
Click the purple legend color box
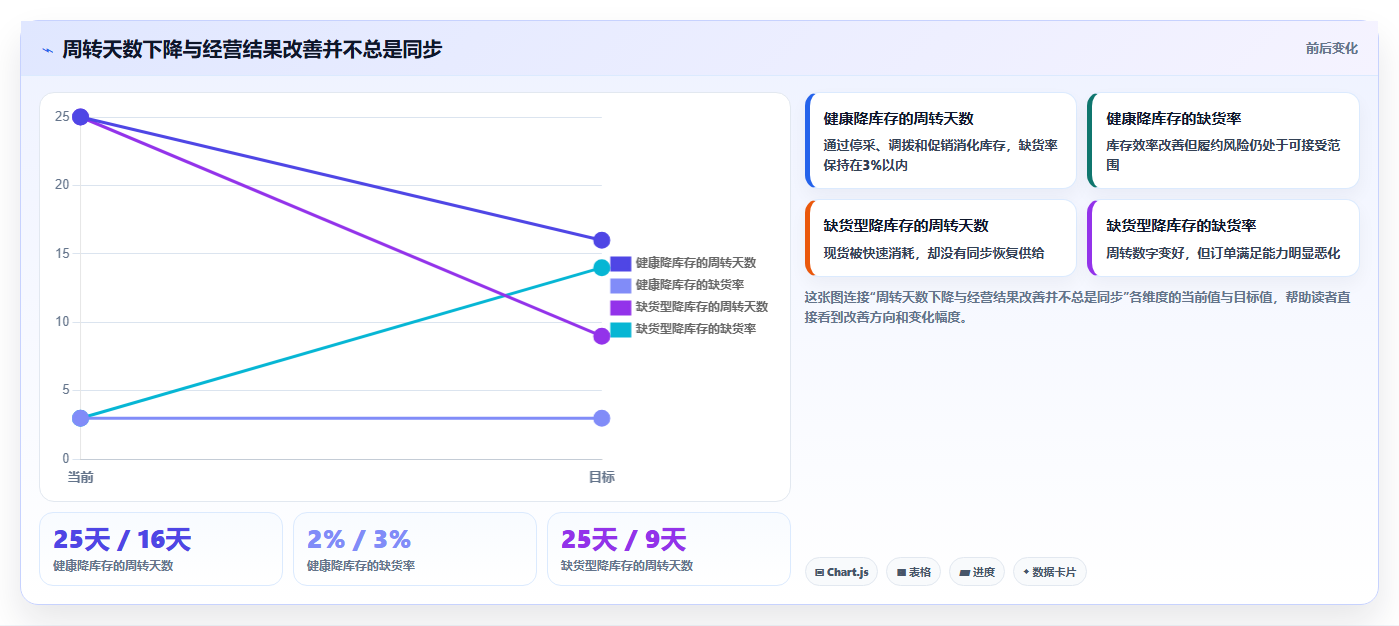pos(621,307)
